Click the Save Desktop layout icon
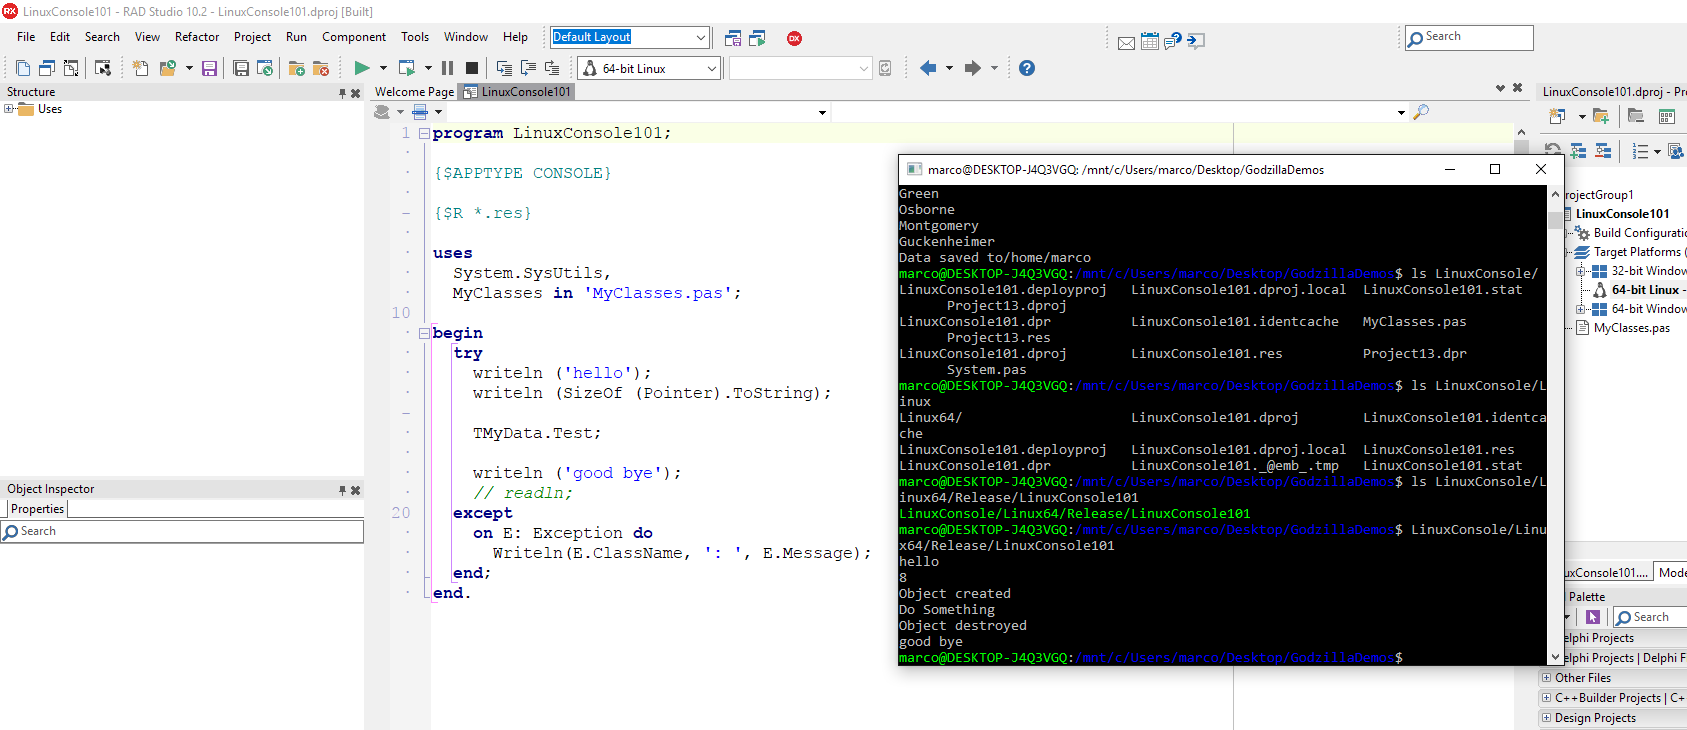This screenshot has width=1687, height=730. (x=733, y=38)
